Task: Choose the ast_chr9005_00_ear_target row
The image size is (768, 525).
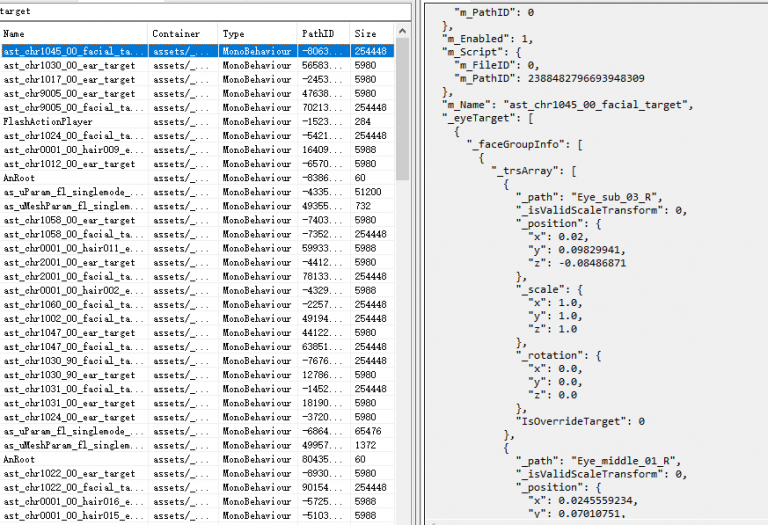Action: (x=69, y=93)
